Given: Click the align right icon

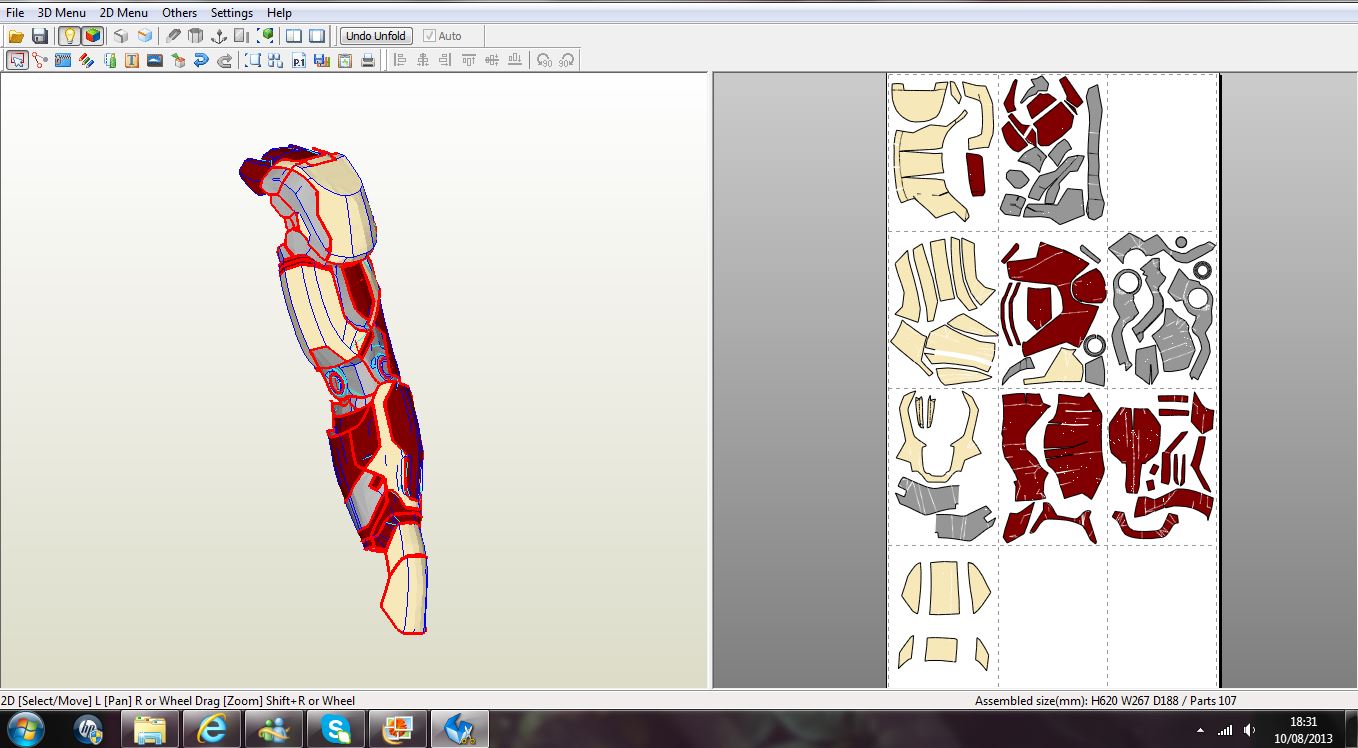Looking at the screenshot, I should pyautogui.click(x=446, y=60).
